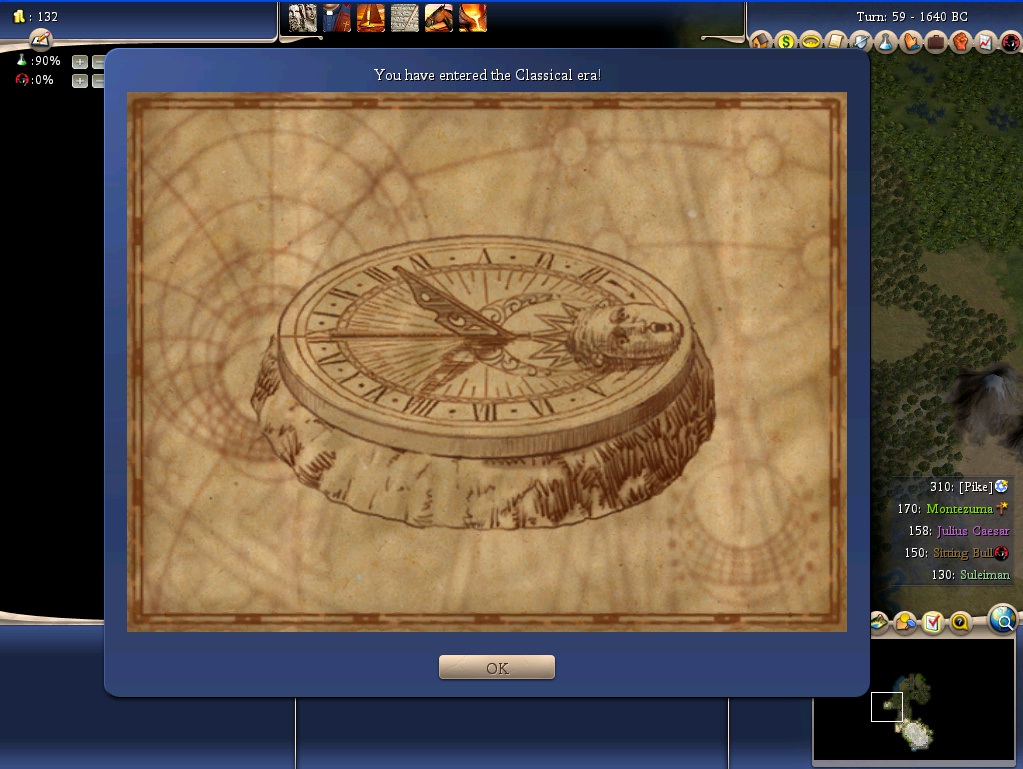Open the Religion Advisor praying hands icon
1023x769 pixels.
pyautogui.click(x=911, y=42)
